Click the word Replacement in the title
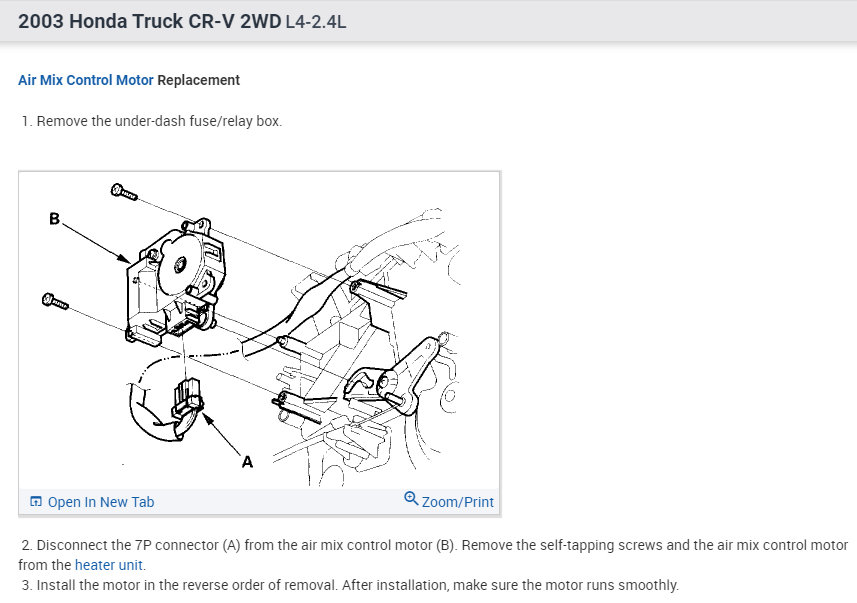 (x=198, y=80)
